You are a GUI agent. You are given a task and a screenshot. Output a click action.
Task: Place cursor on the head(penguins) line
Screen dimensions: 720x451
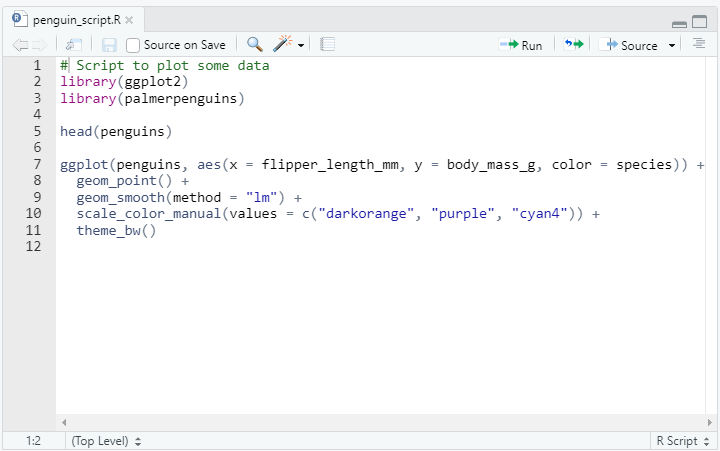pos(116,131)
